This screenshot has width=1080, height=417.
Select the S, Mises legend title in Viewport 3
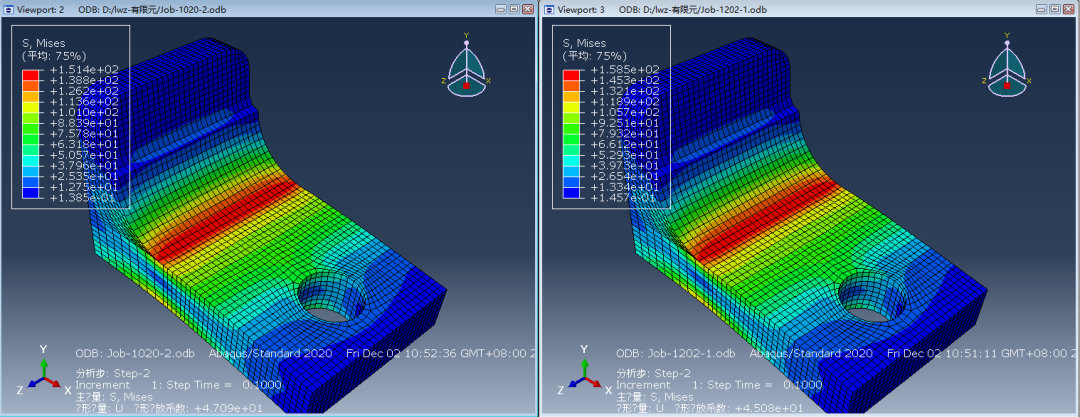click(585, 43)
